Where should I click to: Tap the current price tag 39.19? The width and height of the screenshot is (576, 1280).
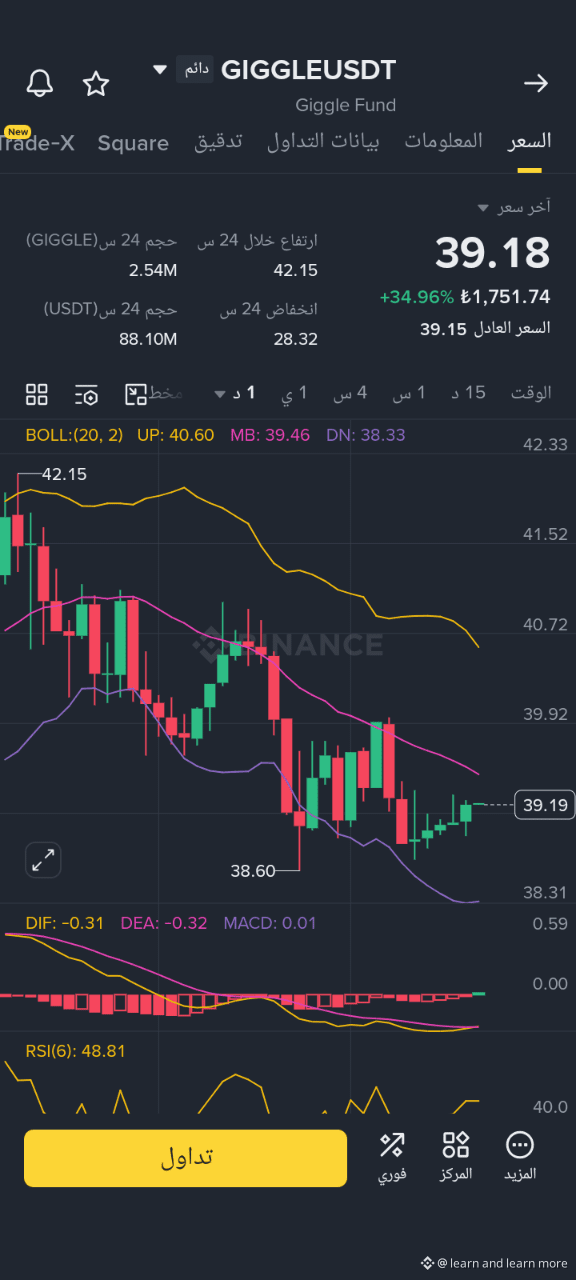[545, 805]
